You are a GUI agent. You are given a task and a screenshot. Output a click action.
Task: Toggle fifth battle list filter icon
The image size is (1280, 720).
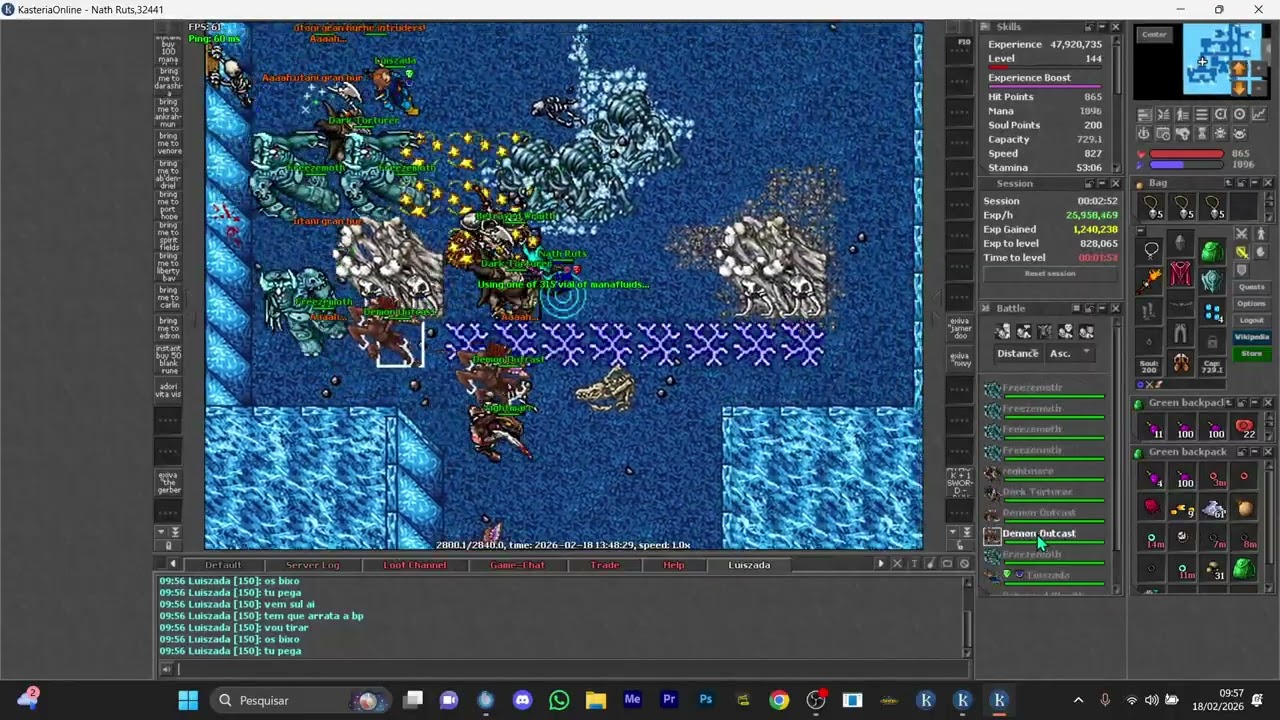[1087, 331]
